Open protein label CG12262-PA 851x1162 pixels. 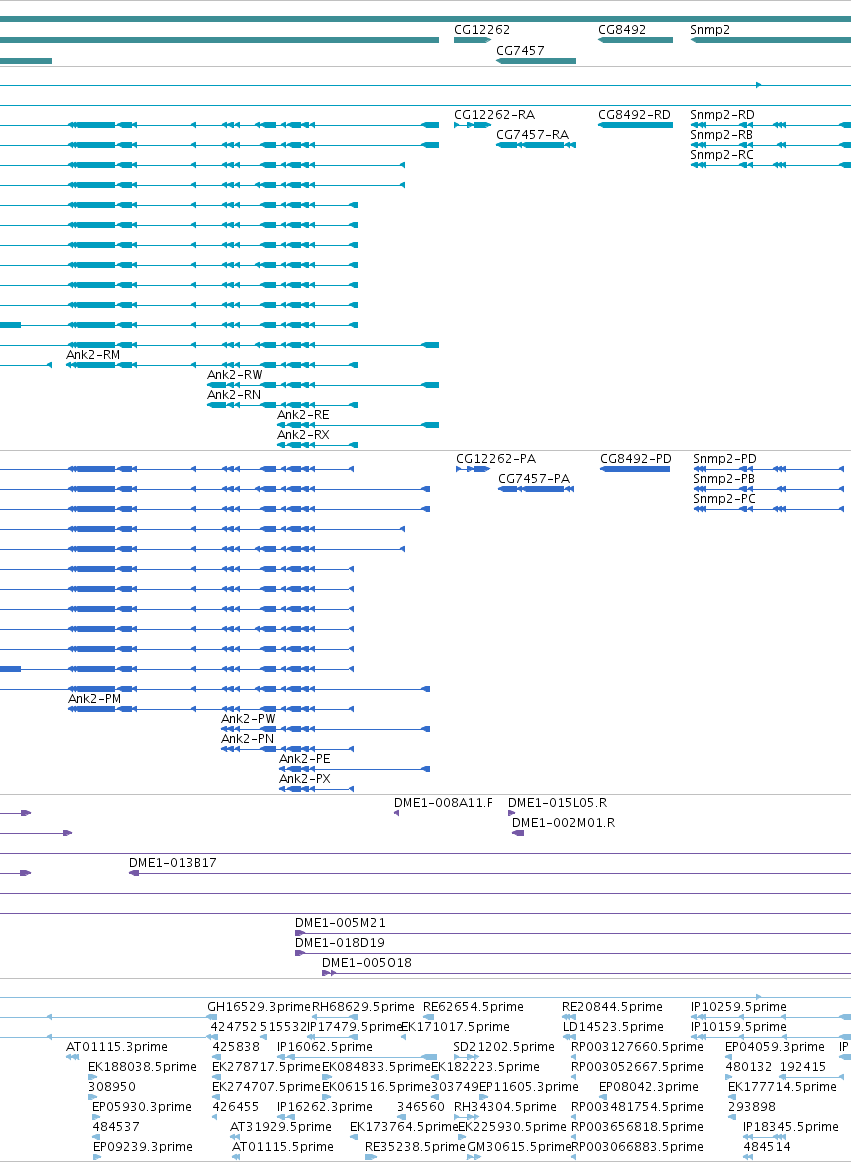pos(496,459)
